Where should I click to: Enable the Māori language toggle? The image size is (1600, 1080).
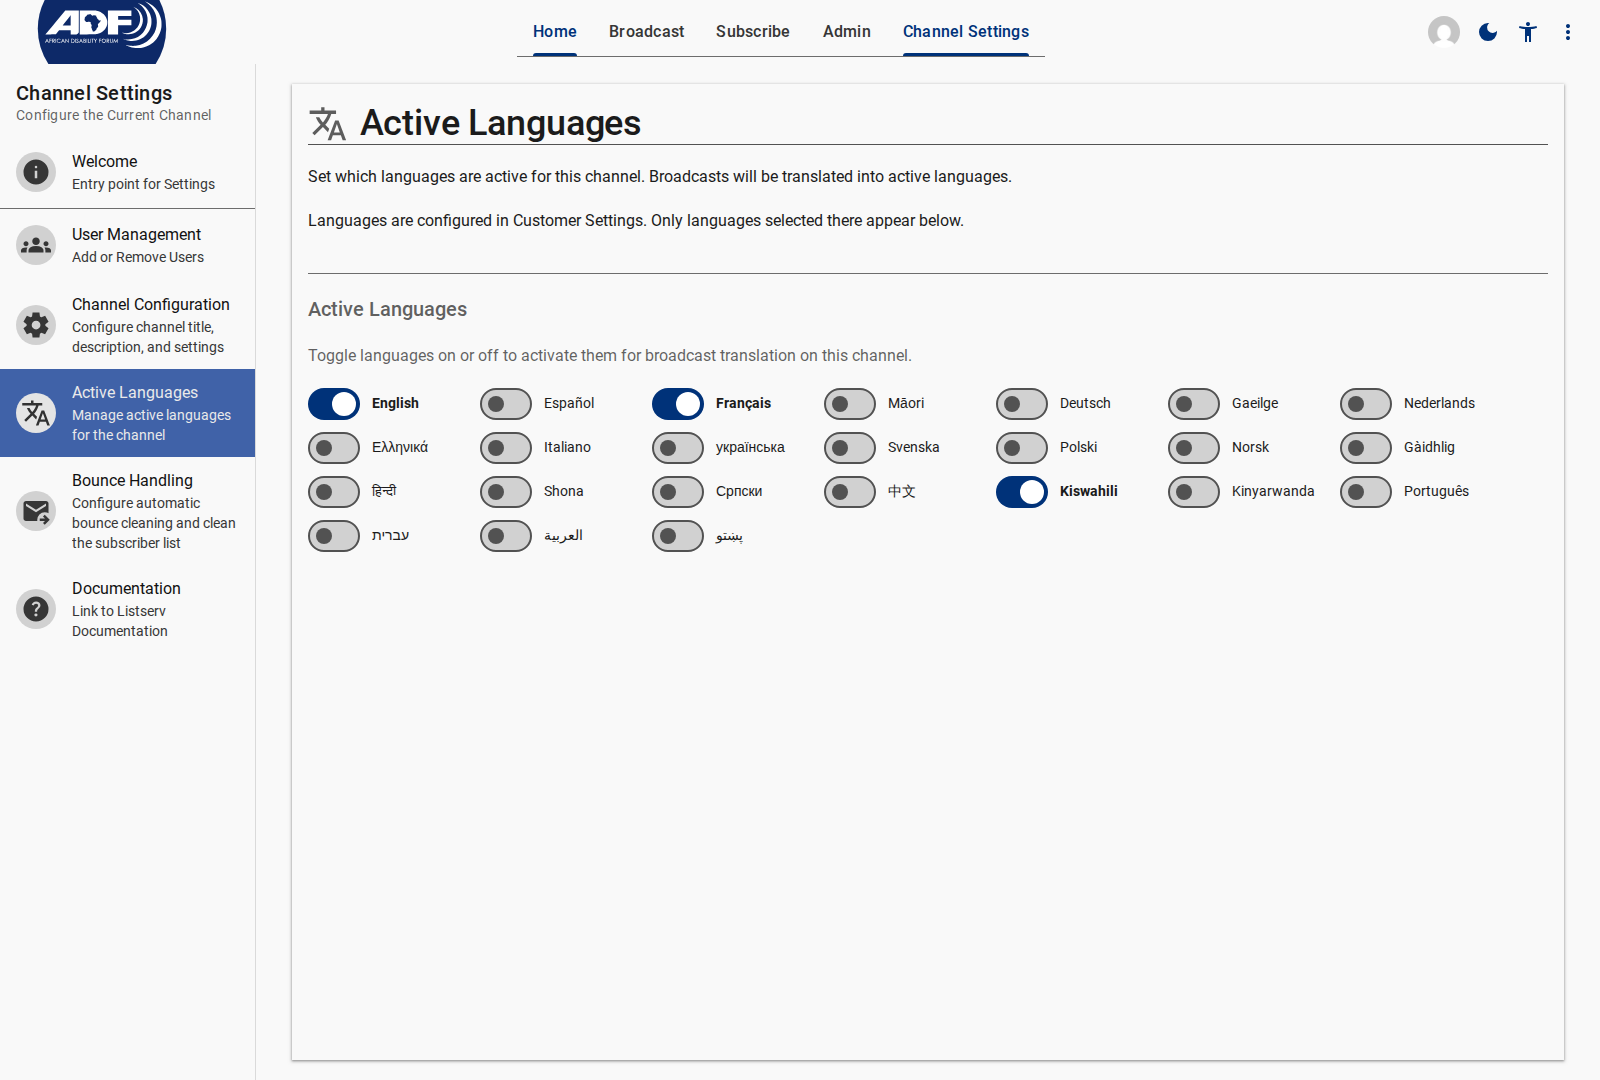click(850, 404)
